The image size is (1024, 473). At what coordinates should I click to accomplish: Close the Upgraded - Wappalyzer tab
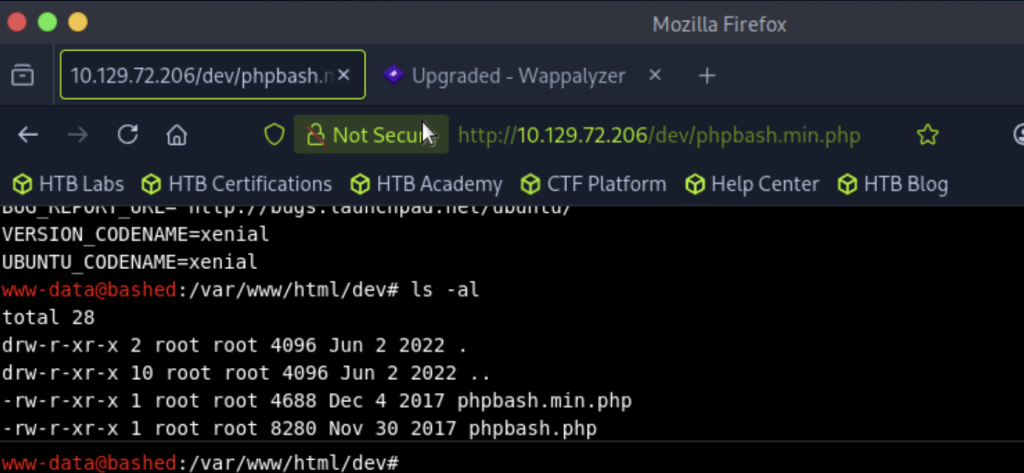[655, 75]
